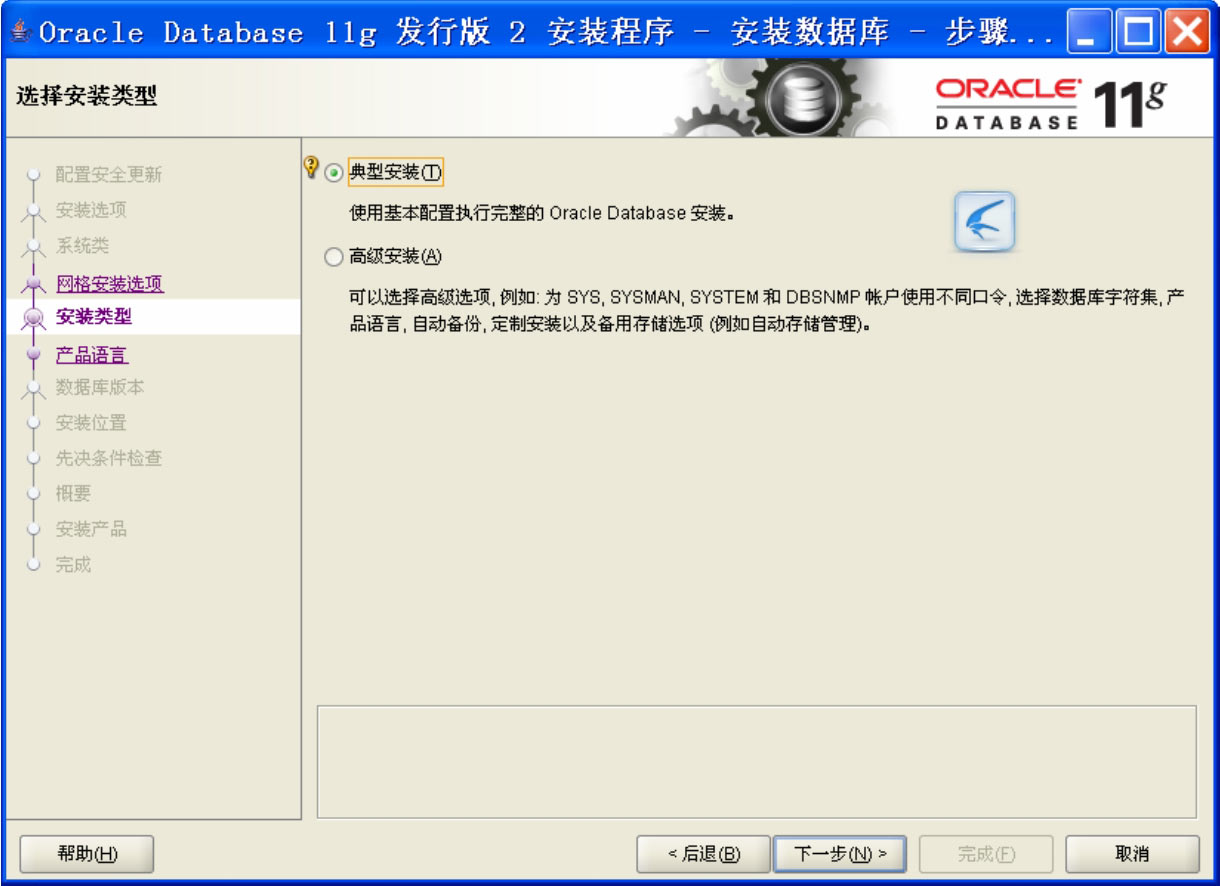1220x886 pixels.
Task: Click the 可以选择高级选项 description text
Action: pos(768,312)
